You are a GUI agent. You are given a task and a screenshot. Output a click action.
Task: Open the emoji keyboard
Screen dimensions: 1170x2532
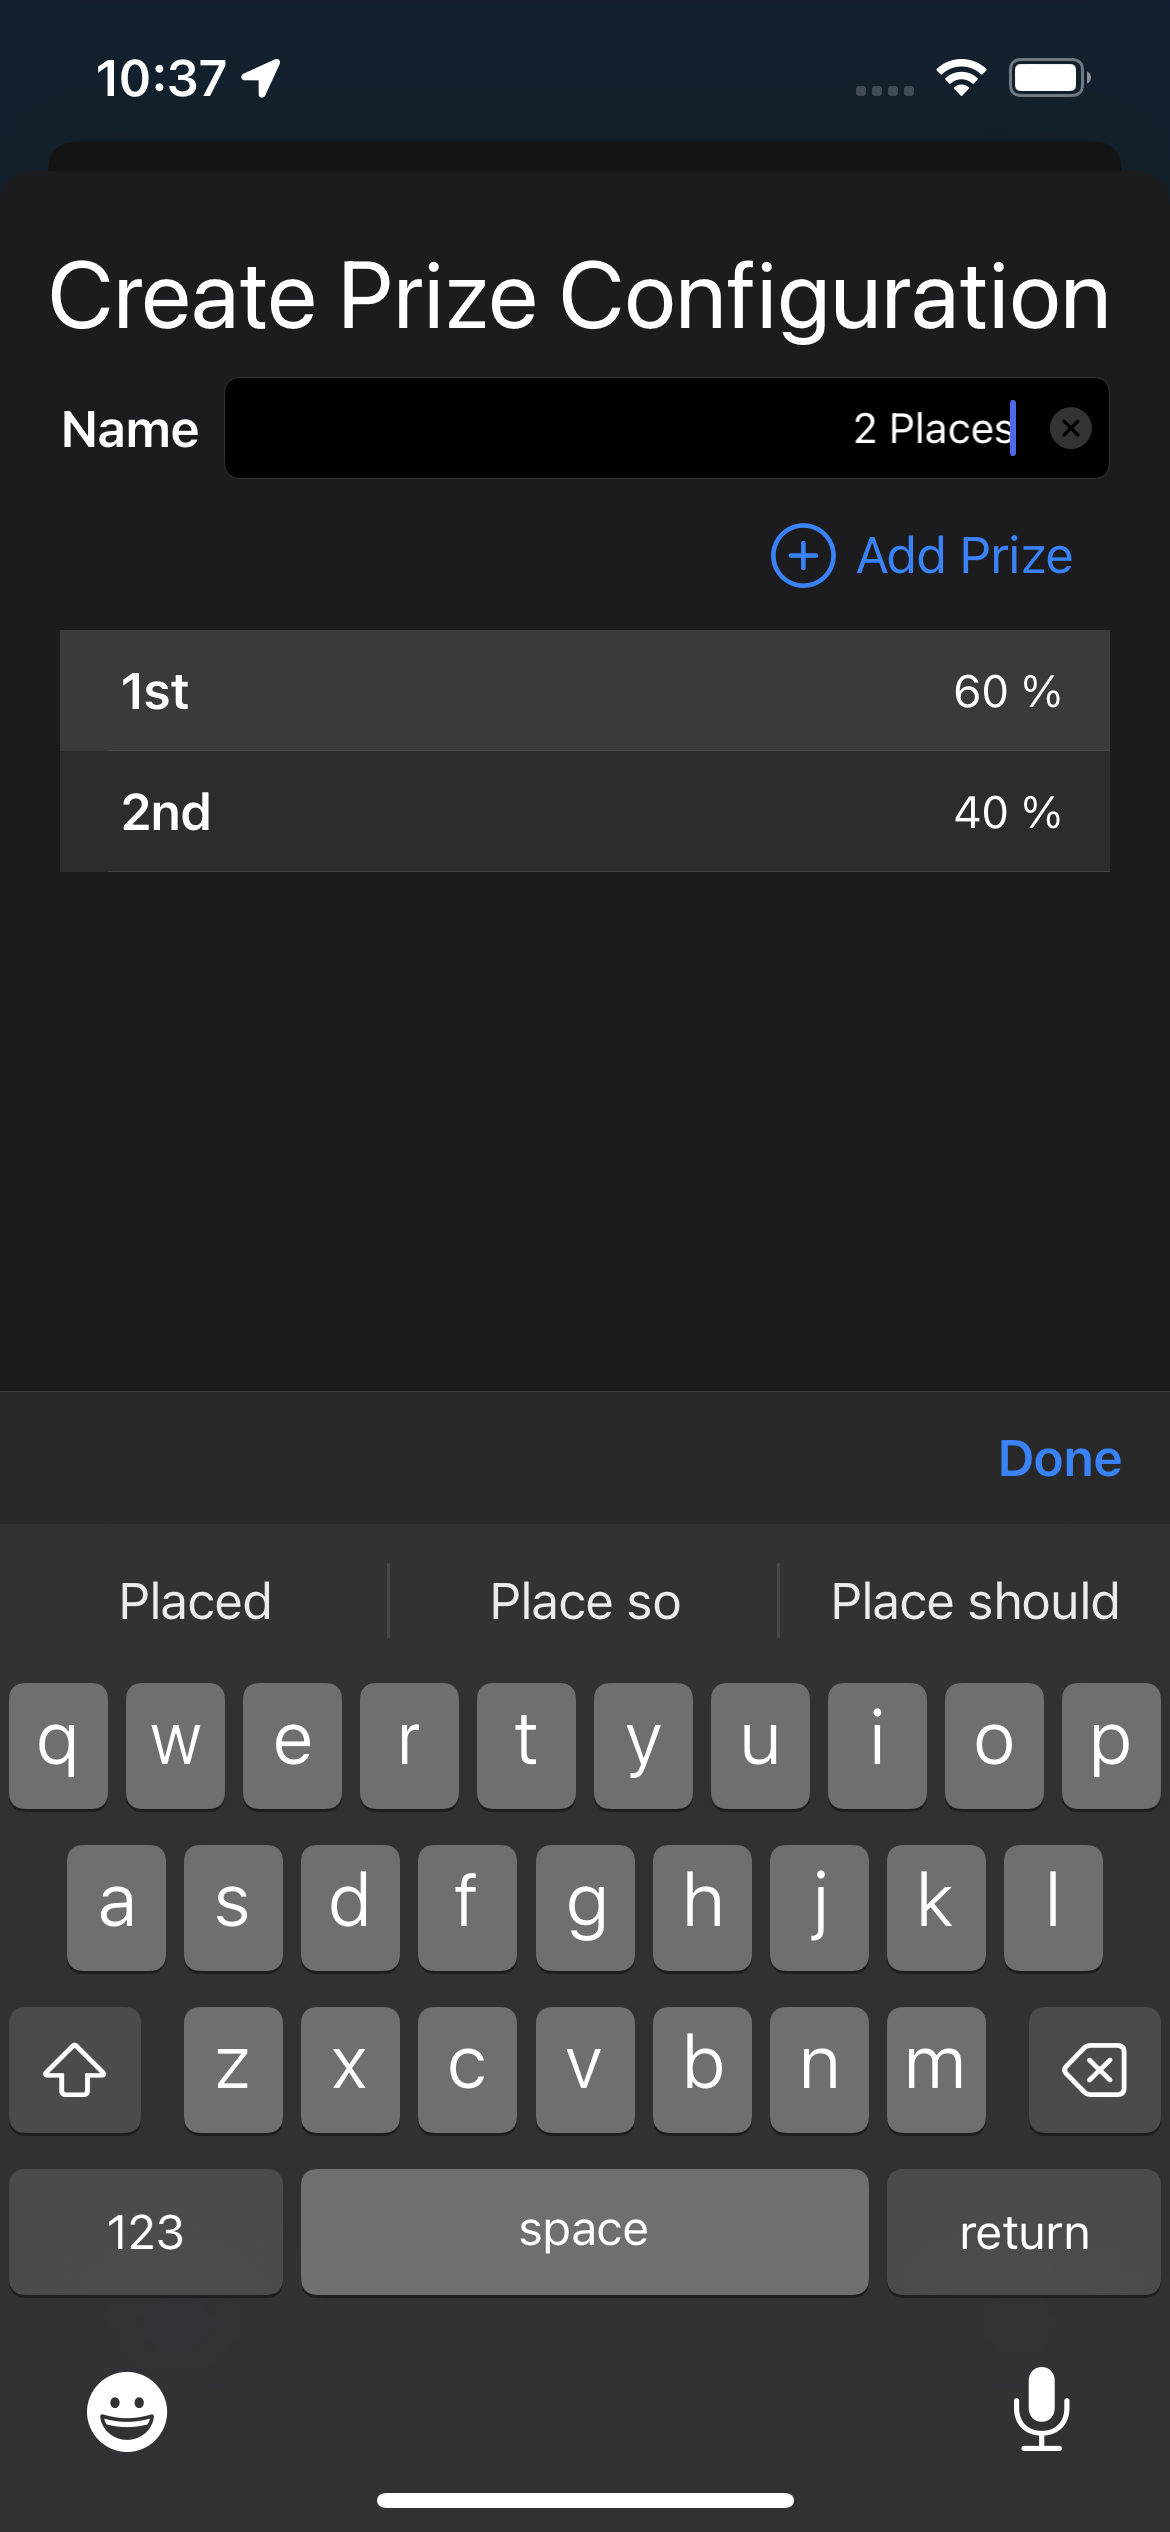(x=127, y=2411)
